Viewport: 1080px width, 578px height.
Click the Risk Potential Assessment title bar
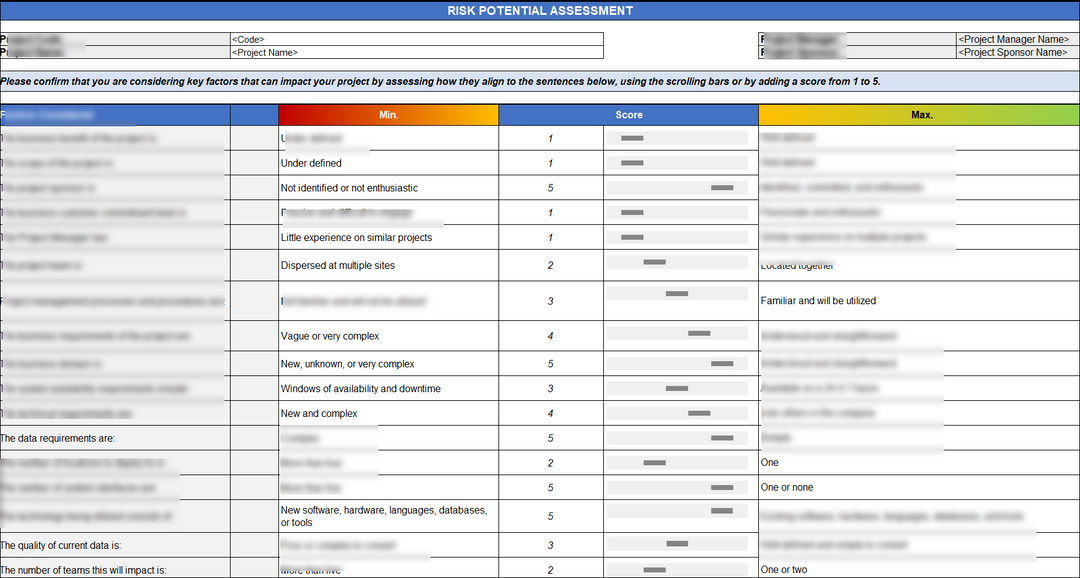(x=540, y=10)
